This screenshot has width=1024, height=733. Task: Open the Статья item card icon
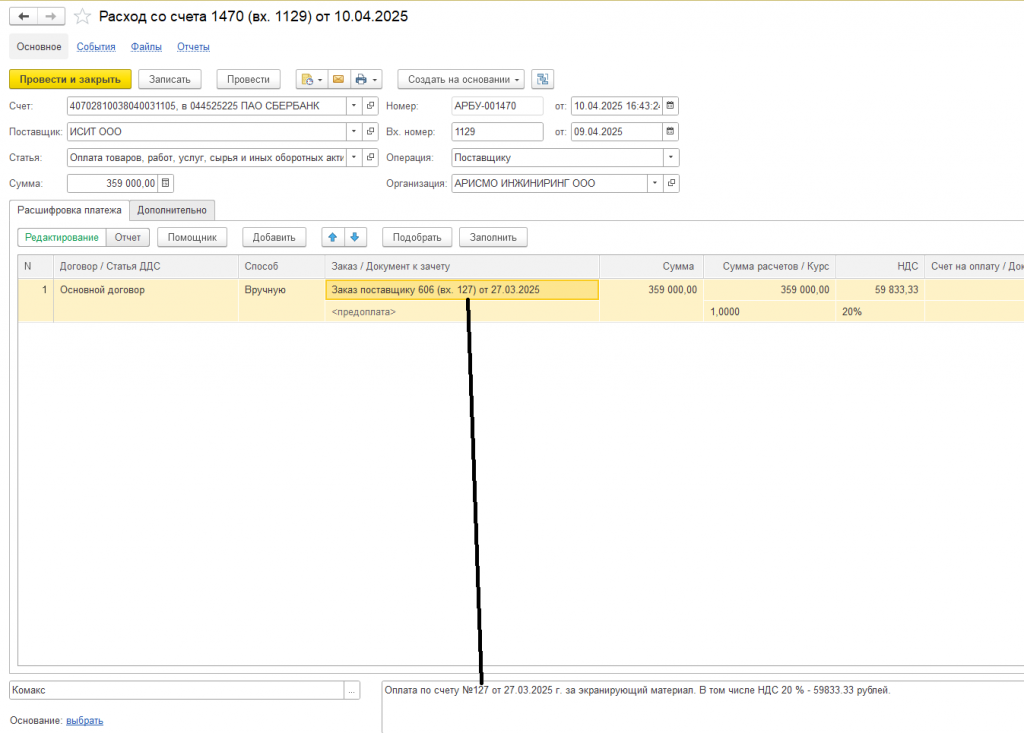(x=370, y=157)
